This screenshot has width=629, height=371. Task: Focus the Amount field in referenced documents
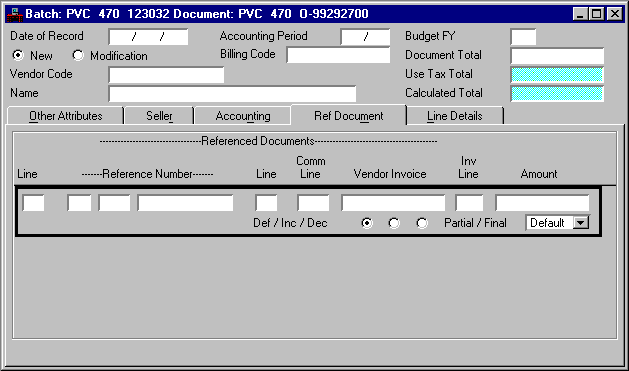pyautogui.click(x=542, y=203)
